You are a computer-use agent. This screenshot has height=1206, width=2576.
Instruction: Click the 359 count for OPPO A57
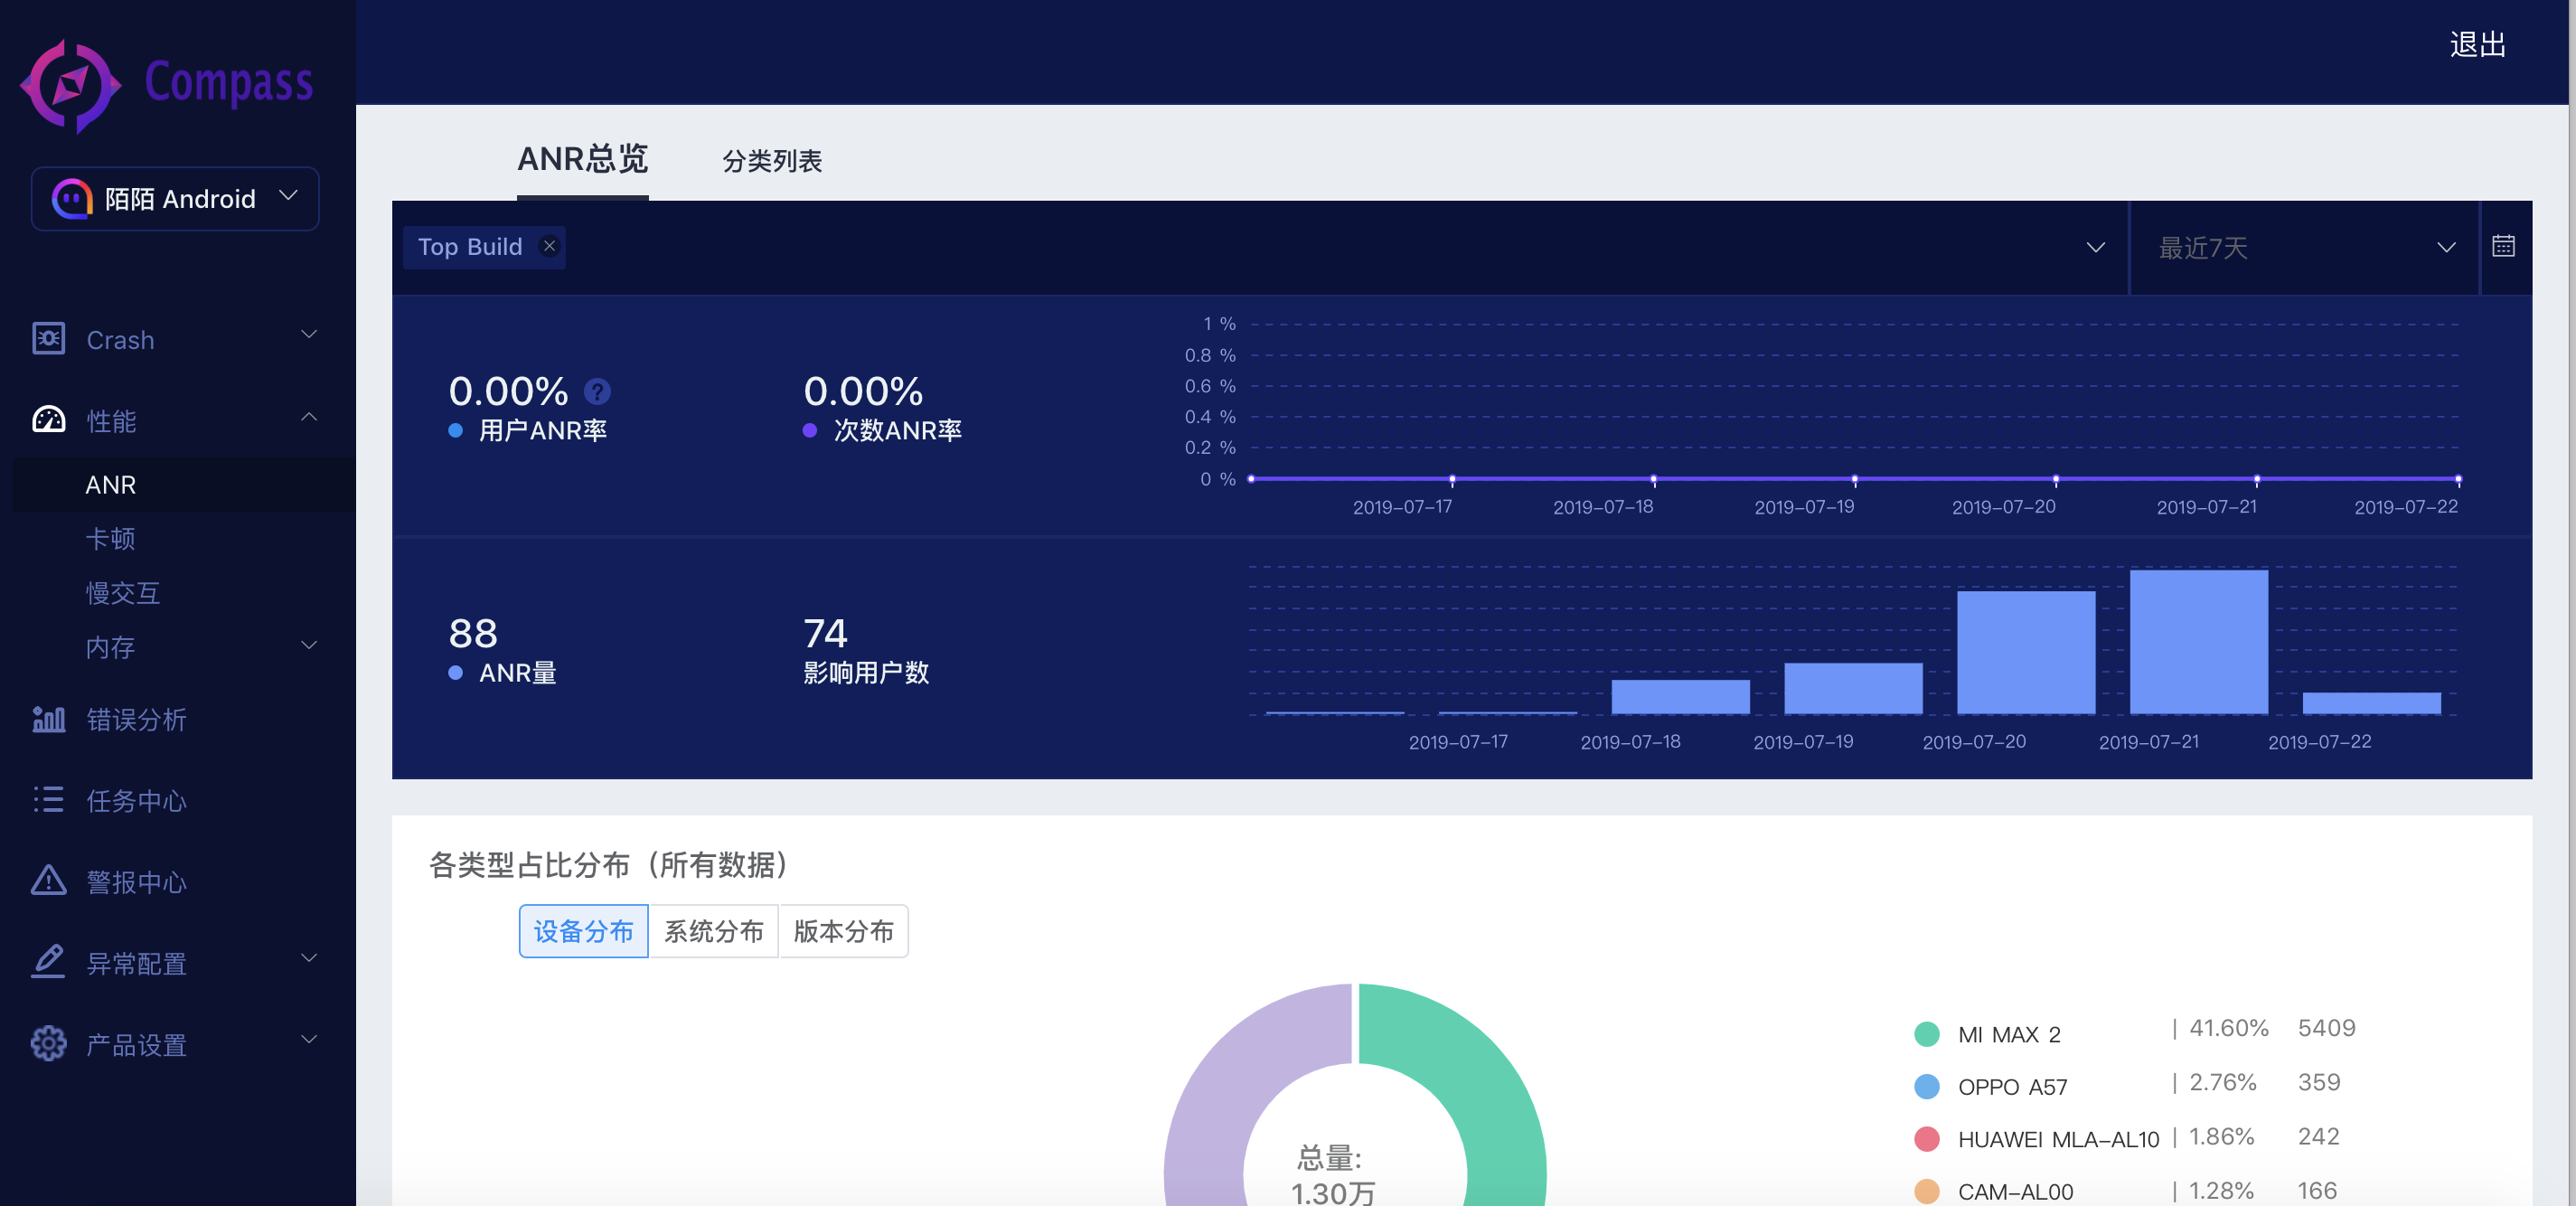(x=2319, y=1082)
